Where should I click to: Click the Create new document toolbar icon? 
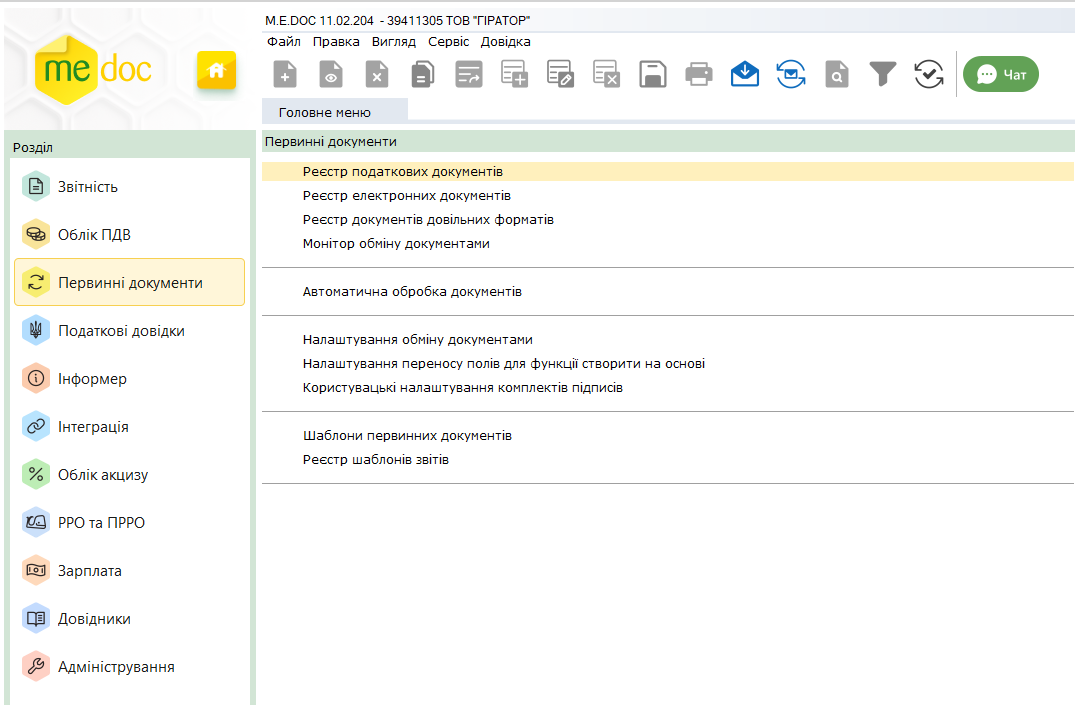point(285,74)
